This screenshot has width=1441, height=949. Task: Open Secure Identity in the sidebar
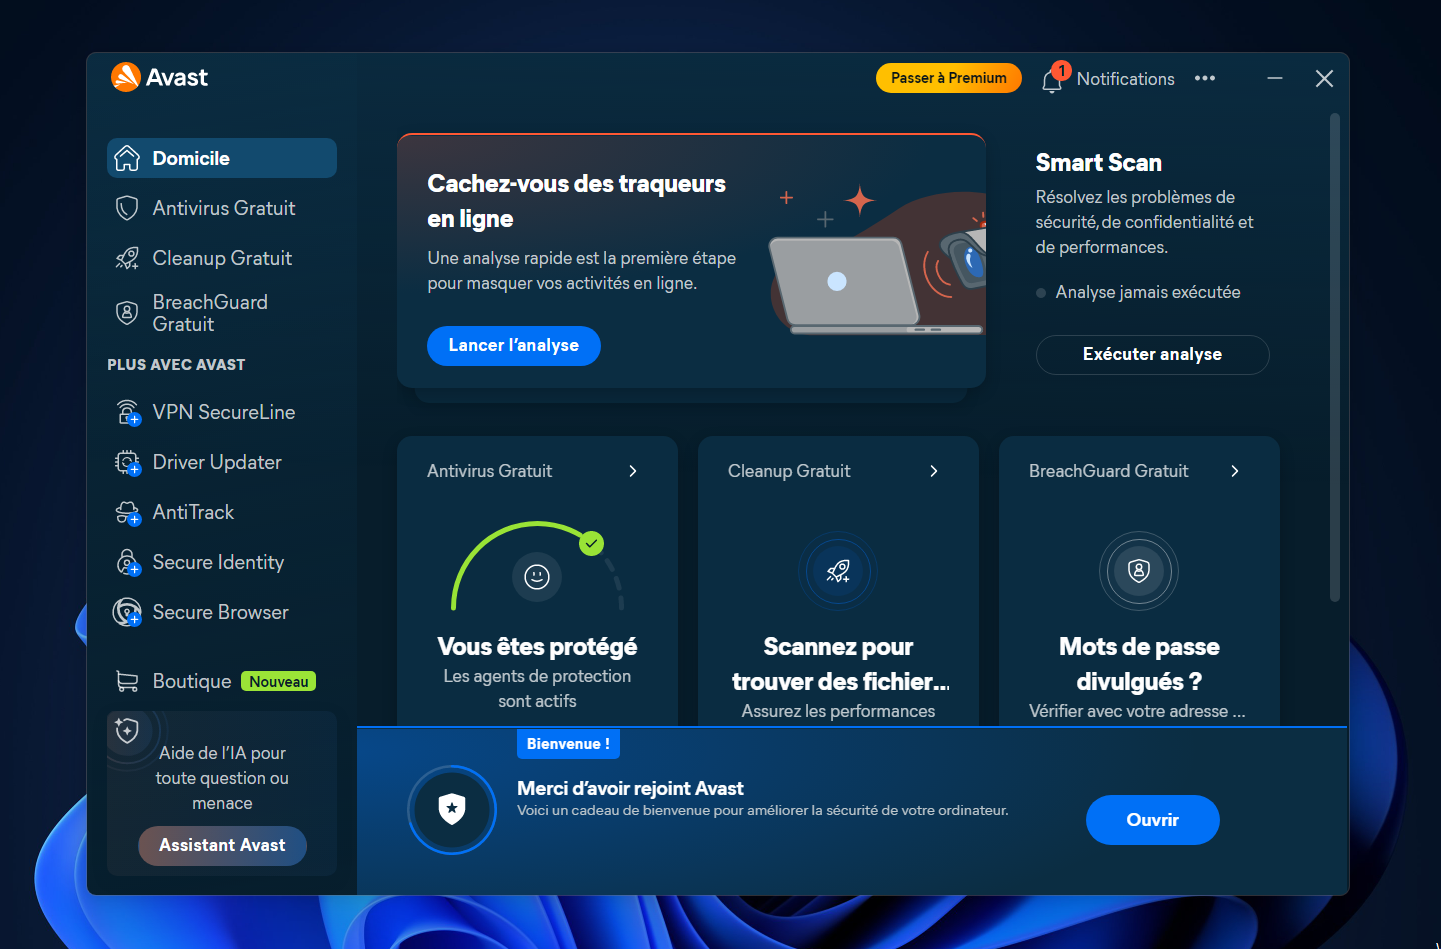tap(222, 562)
